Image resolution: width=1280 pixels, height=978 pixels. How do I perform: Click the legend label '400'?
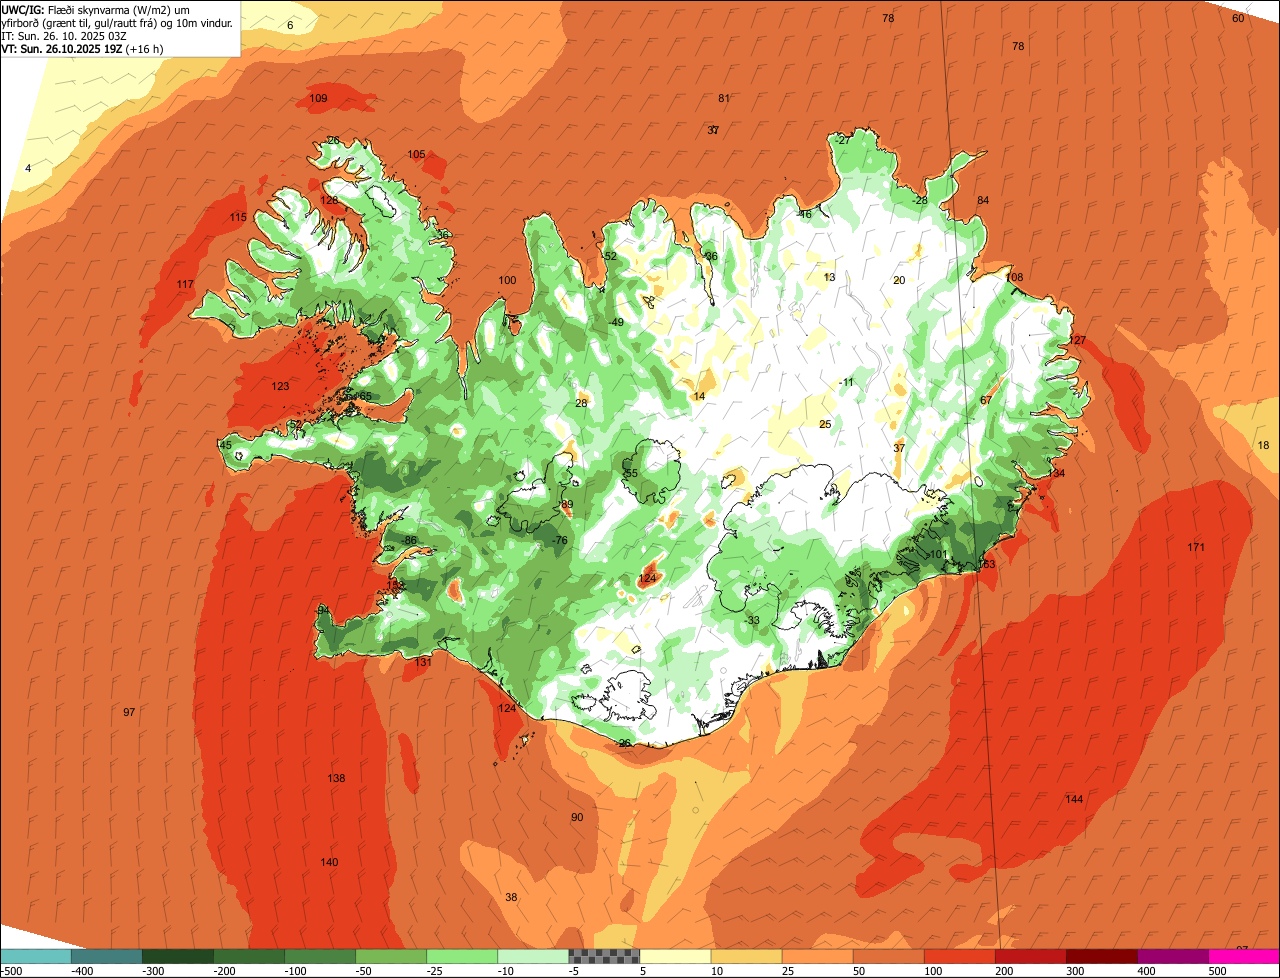(x=1145, y=970)
